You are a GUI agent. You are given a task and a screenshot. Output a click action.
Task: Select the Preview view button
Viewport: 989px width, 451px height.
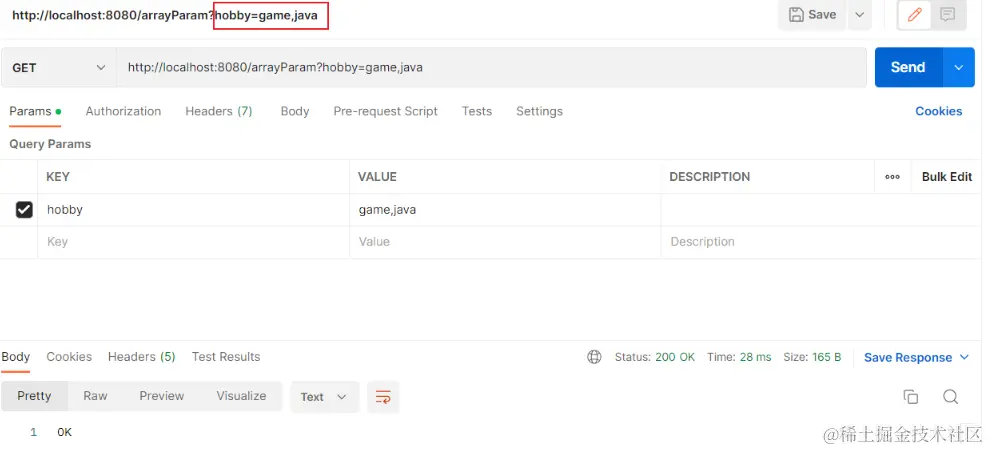161,396
